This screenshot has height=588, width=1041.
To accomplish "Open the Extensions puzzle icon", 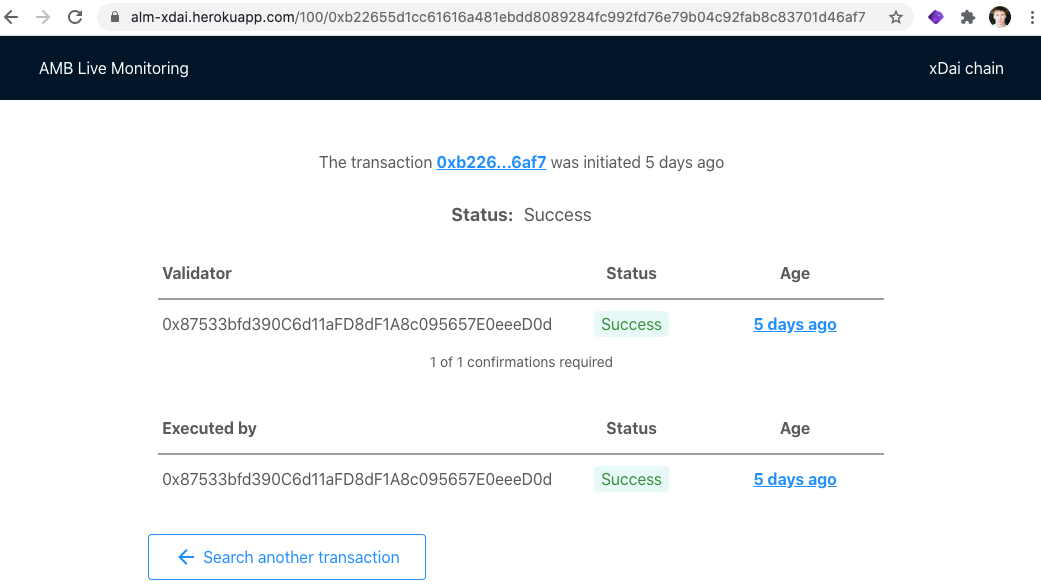I will pos(967,17).
